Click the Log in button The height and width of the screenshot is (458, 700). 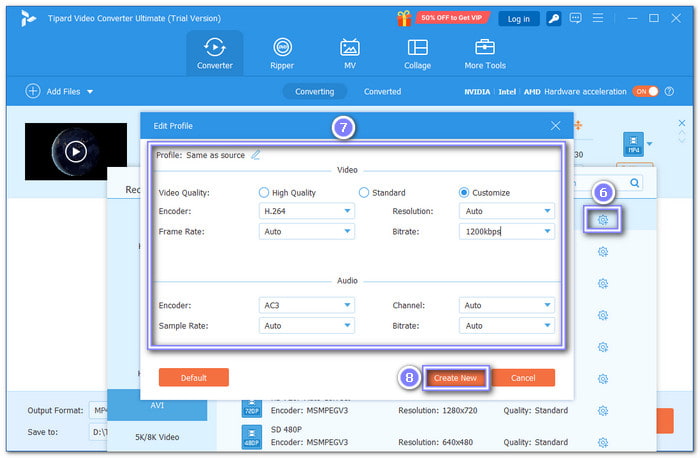519,19
